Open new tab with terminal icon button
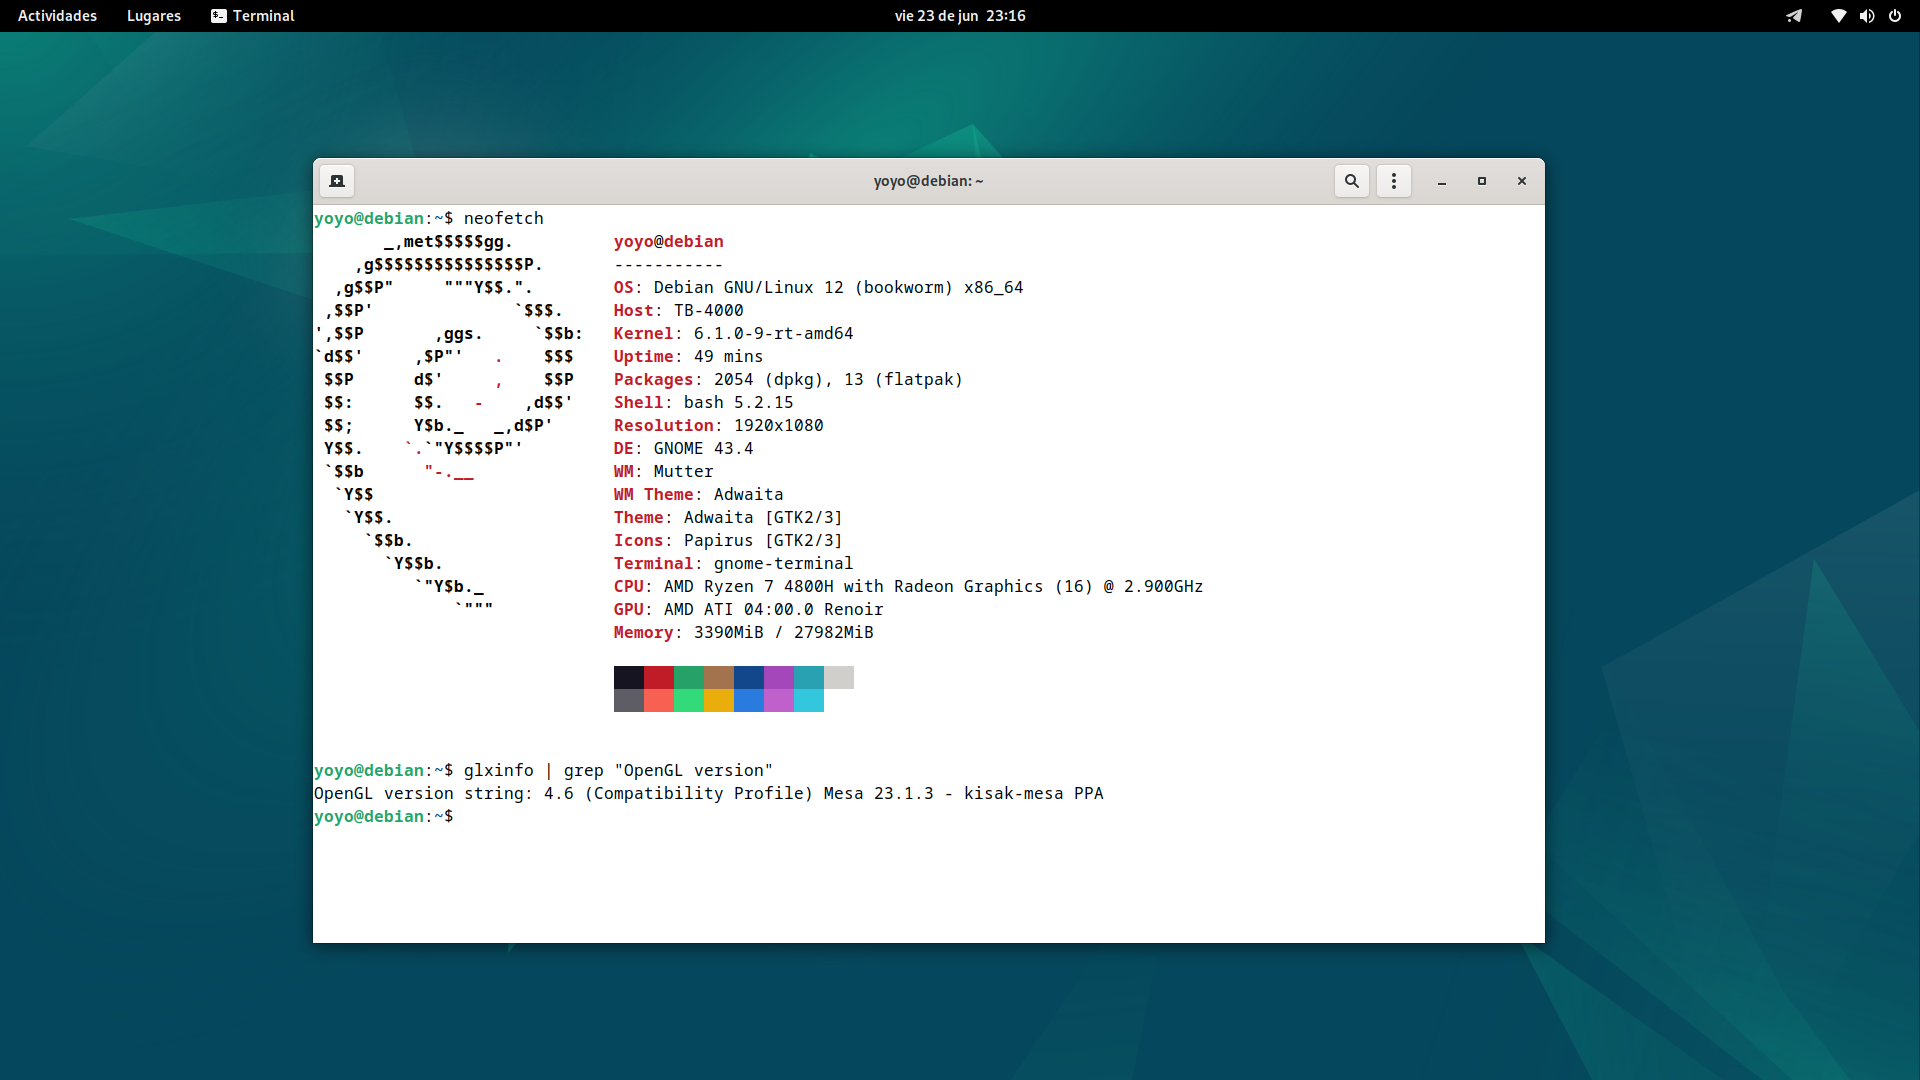The image size is (1920, 1080). point(337,181)
